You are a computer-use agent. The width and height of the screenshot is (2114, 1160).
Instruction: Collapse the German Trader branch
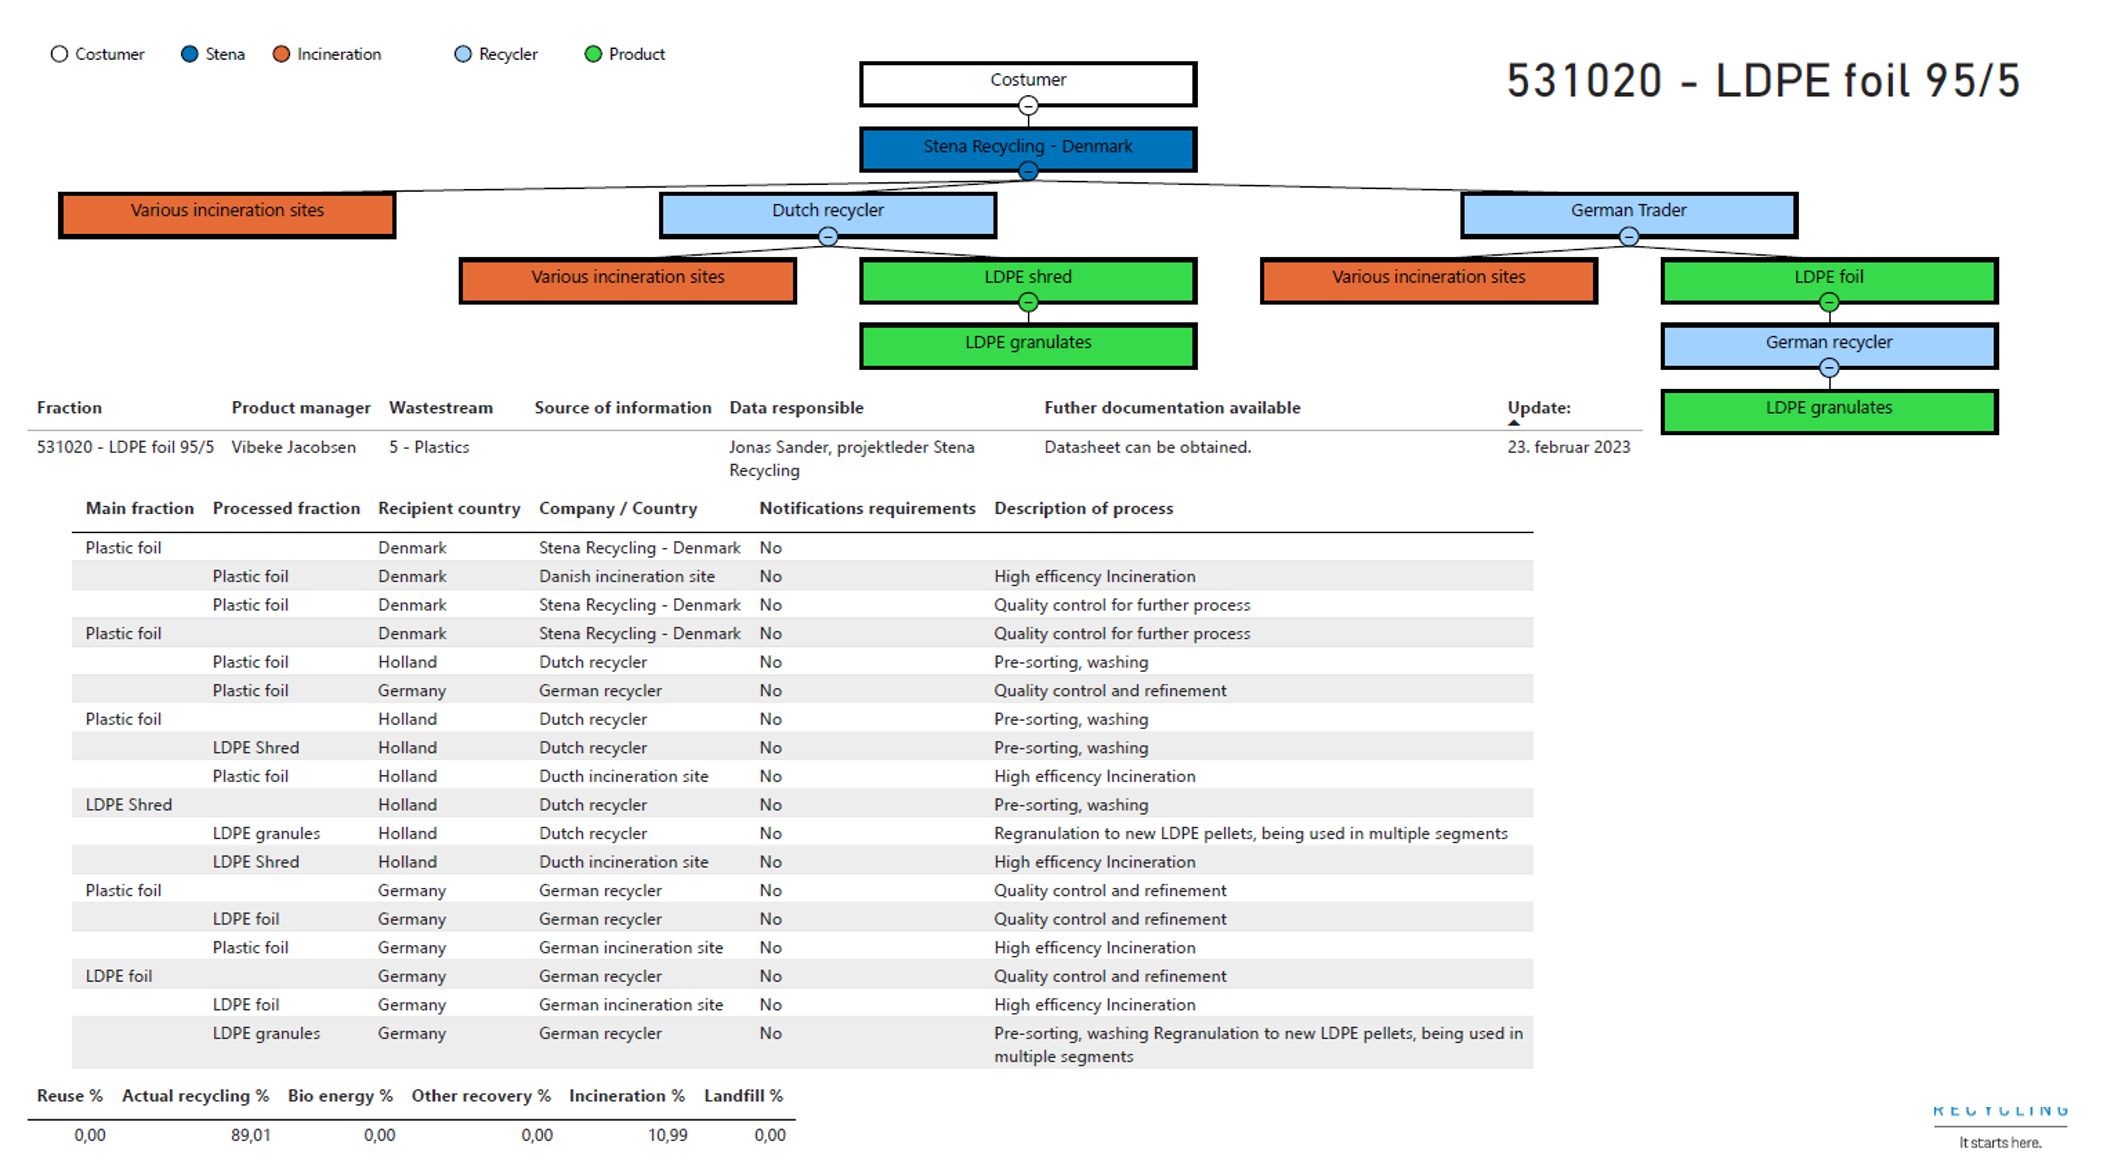click(x=1629, y=235)
